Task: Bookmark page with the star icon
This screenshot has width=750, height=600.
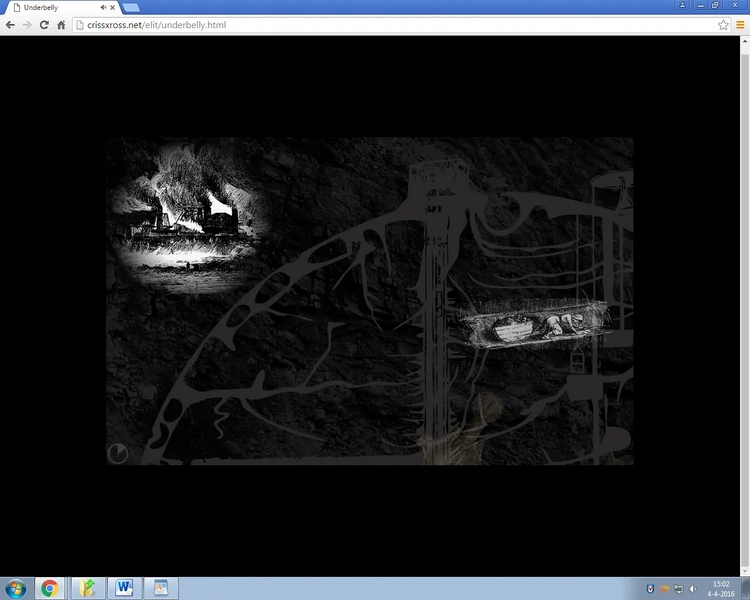Action: coord(723,25)
